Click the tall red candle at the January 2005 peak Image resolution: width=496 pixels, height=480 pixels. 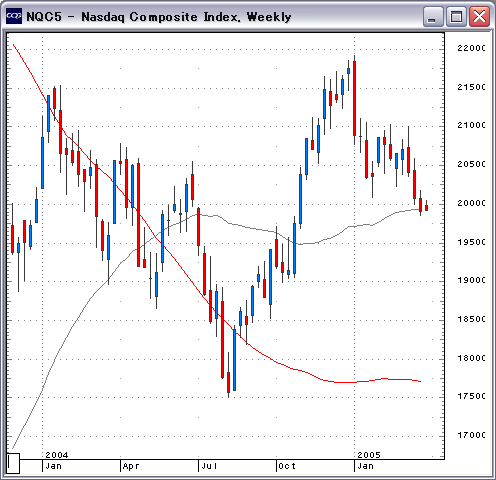coord(354,98)
